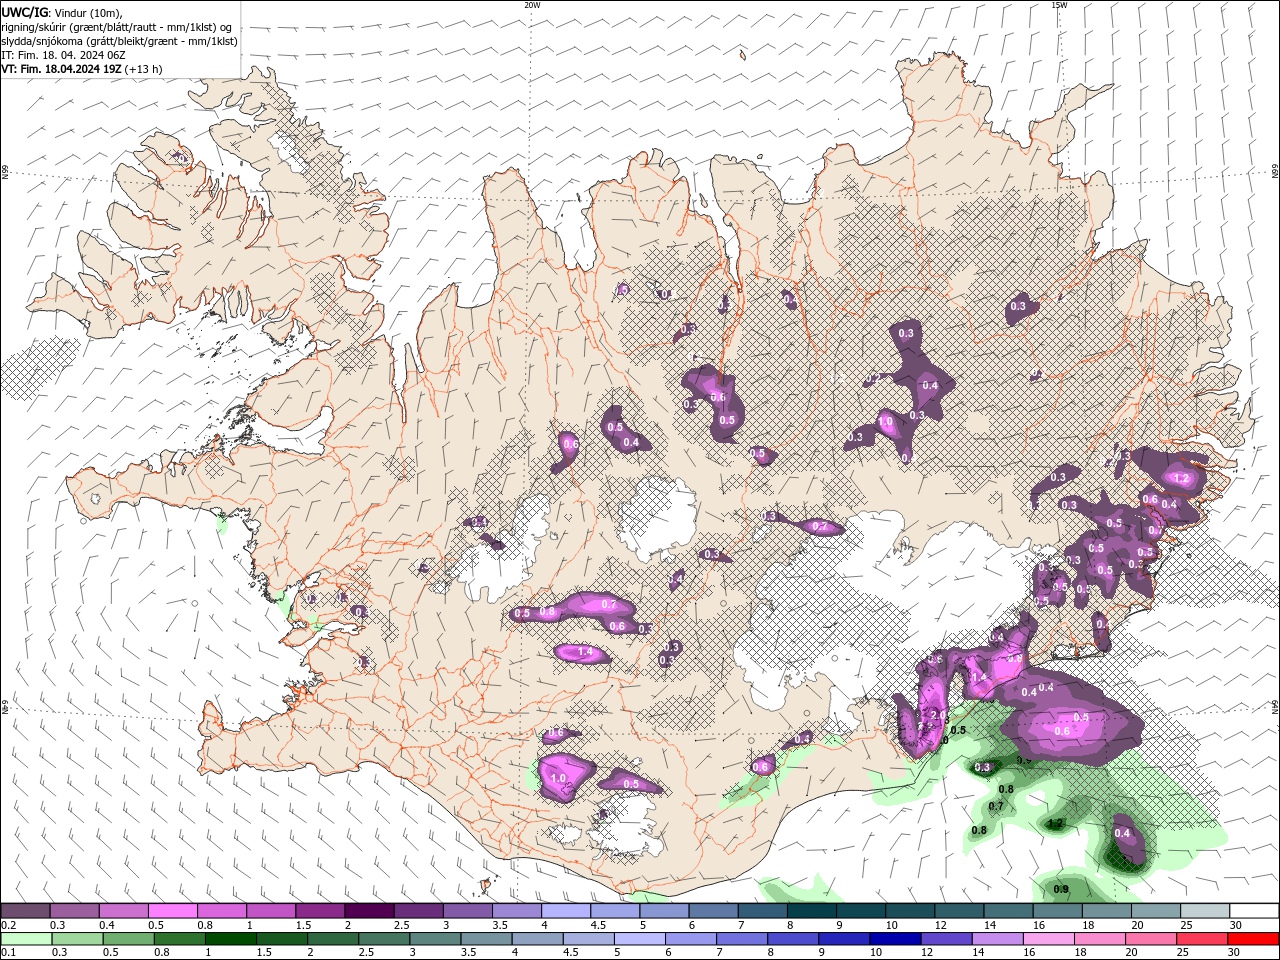Select rain legend swatch between 20 and 25

click(1151, 939)
